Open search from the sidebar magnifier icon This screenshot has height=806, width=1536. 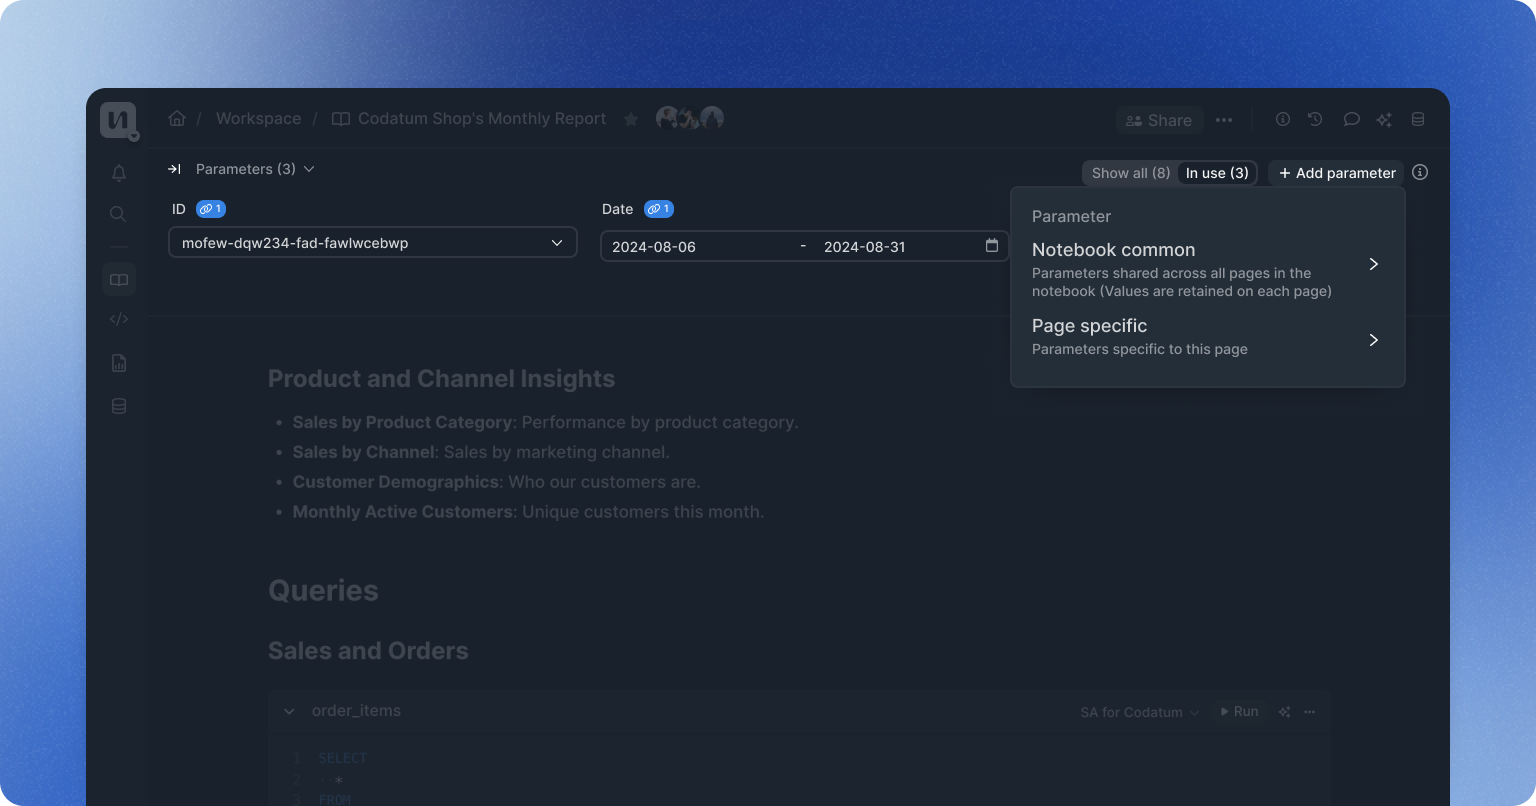[x=118, y=214]
